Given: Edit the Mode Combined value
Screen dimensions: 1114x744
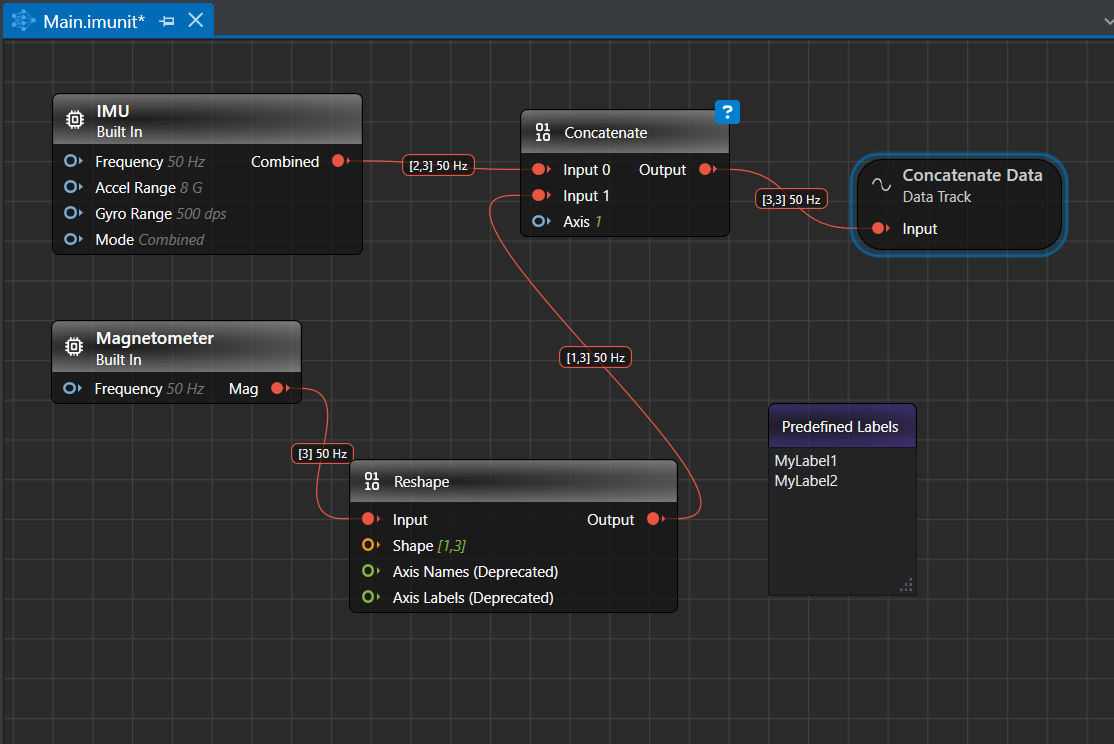Looking at the screenshot, I should (x=171, y=240).
